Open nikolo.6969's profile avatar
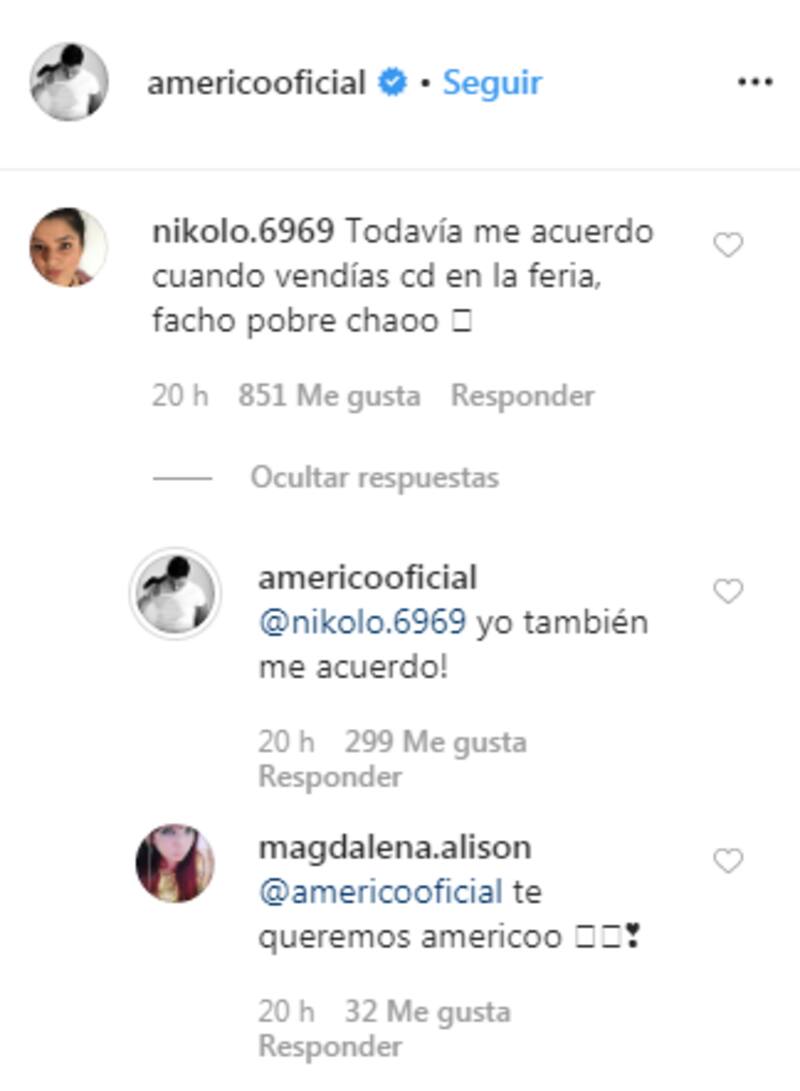Viewport: 800px width, 1091px height. tap(68, 247)
